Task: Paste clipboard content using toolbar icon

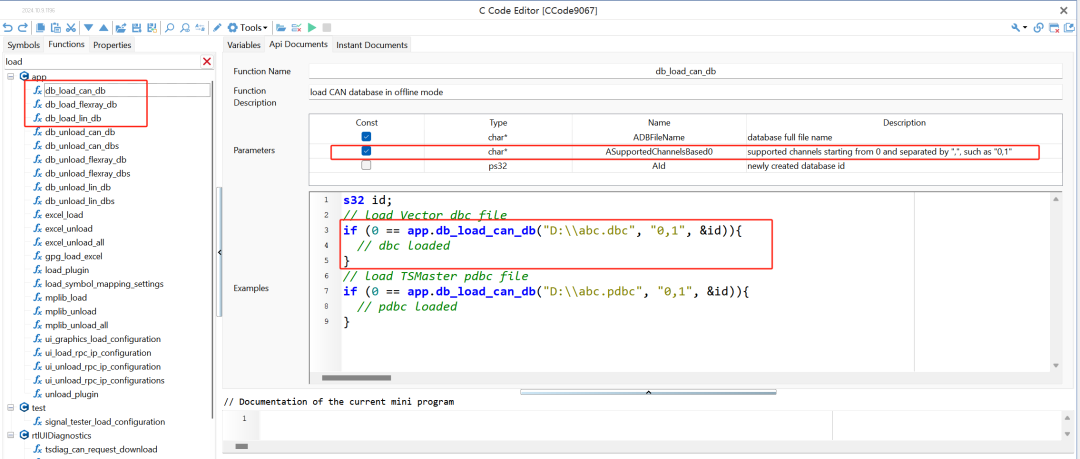Action: tap(56, 28)
